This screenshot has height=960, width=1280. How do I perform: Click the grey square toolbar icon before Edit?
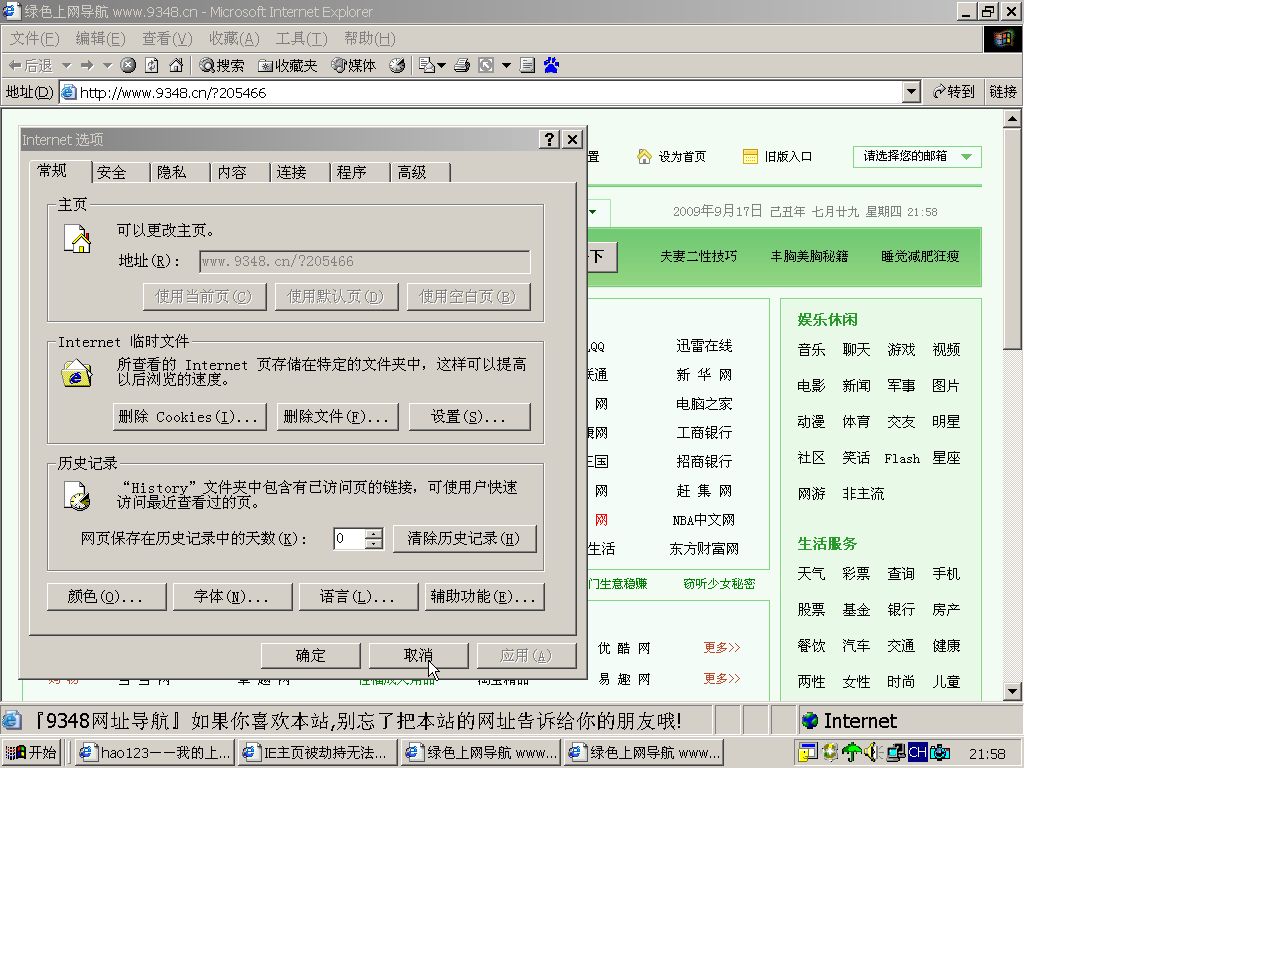click(486, 65)
